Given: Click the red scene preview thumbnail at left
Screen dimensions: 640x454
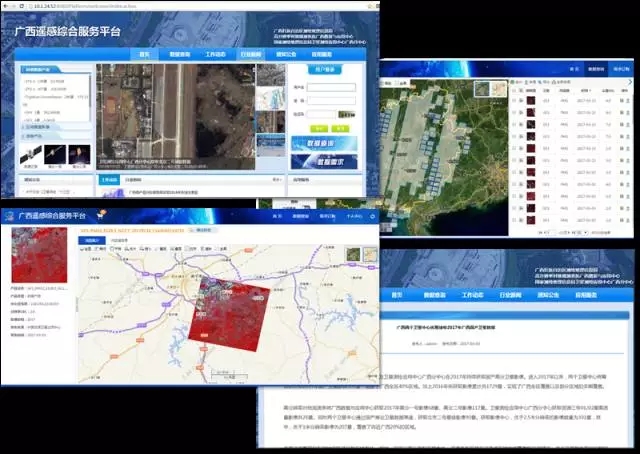Looking at the screenshot, I should [x=40, y=255].
